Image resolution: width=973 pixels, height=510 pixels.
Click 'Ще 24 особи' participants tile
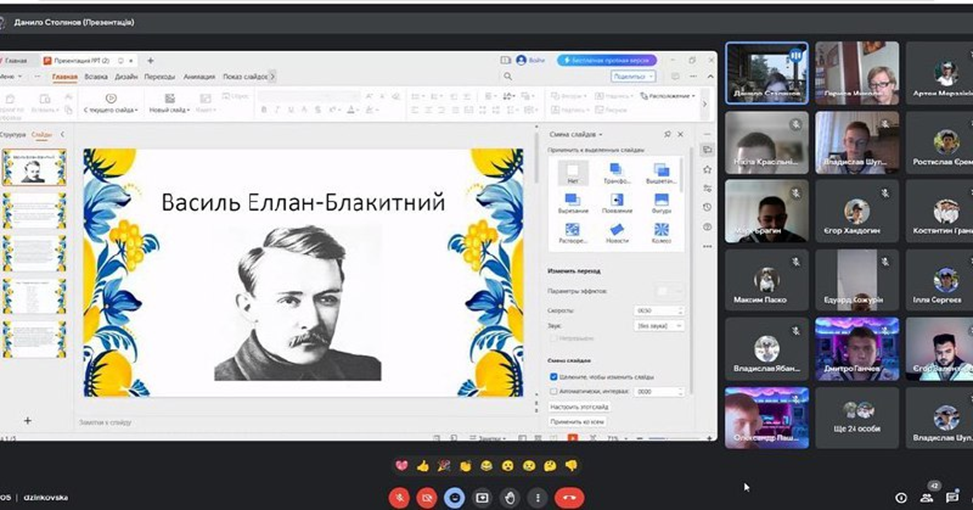(x=857, y=418)
